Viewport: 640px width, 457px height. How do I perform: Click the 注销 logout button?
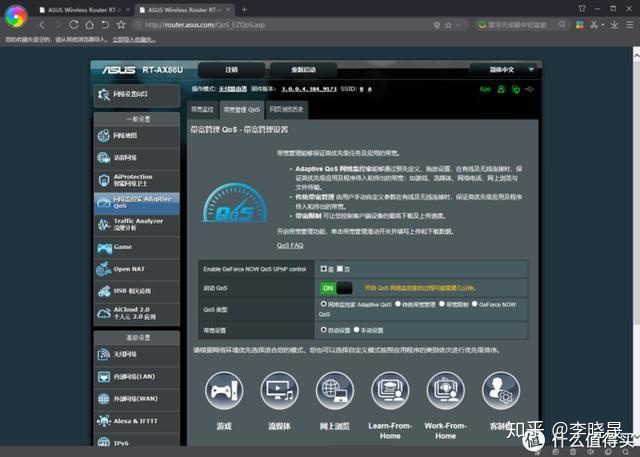(x=231, y=70)
